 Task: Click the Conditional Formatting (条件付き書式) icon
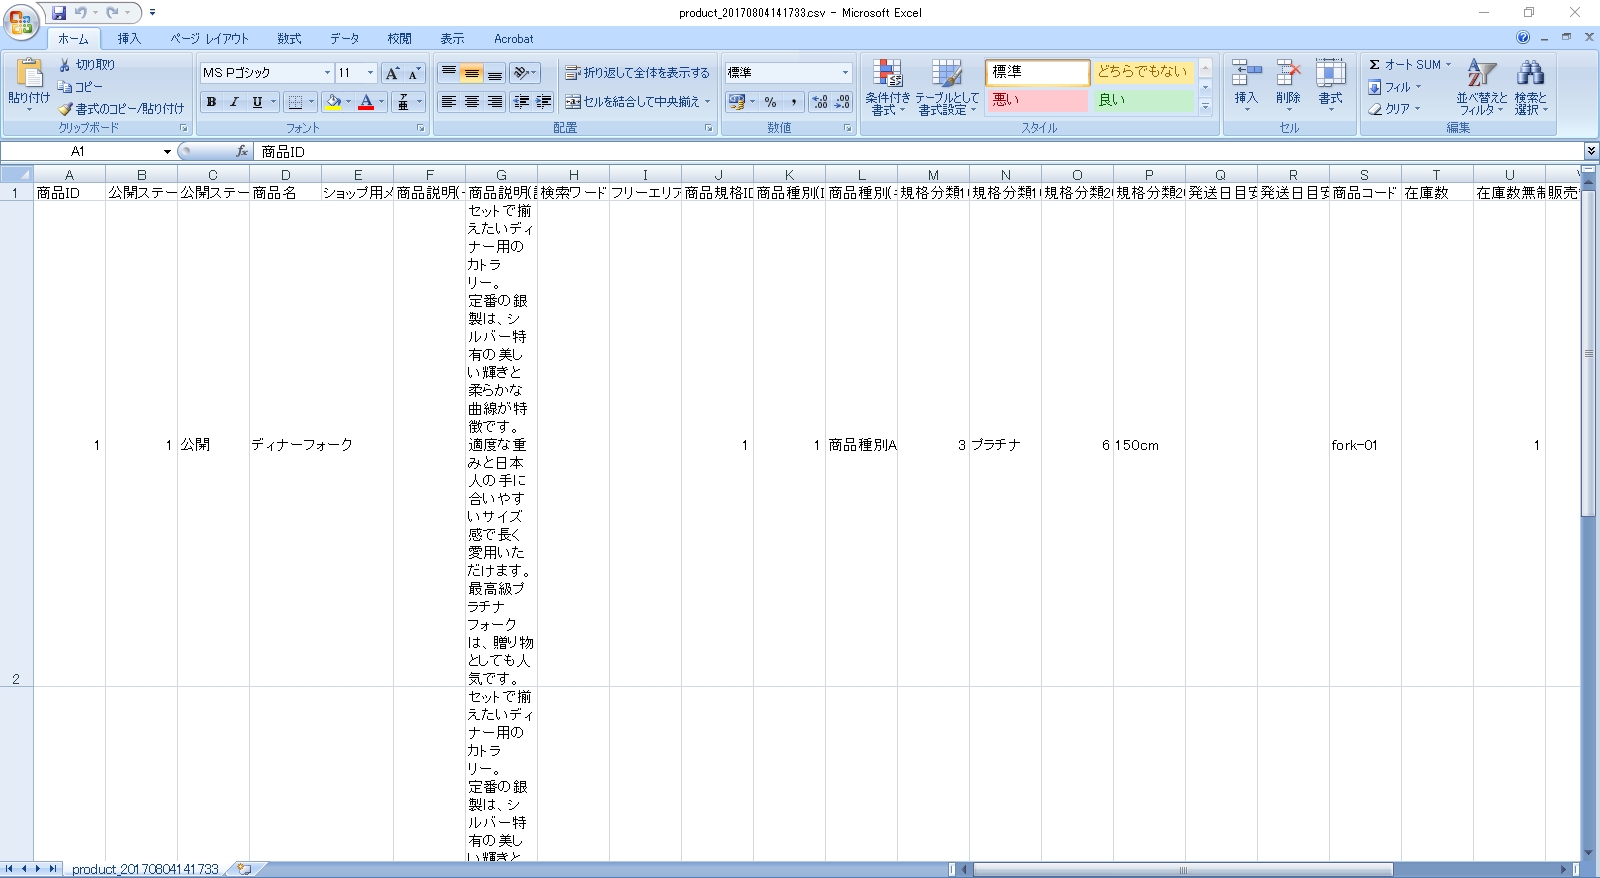(887, 74)
